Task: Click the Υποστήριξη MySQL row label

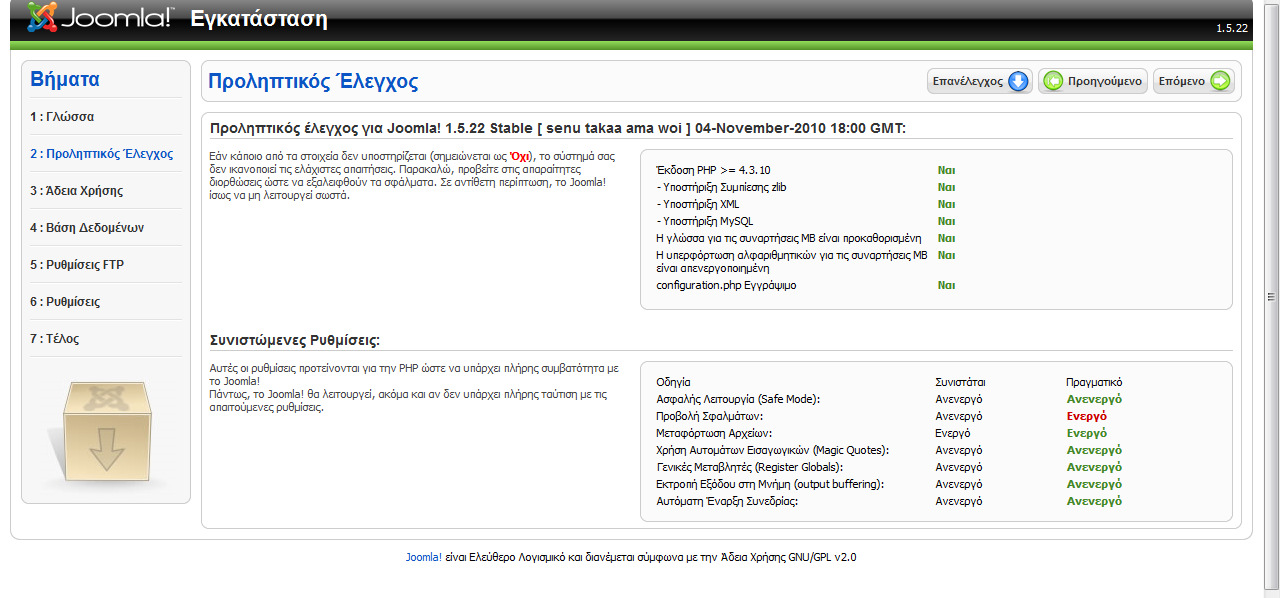Action: coord(705,221)
